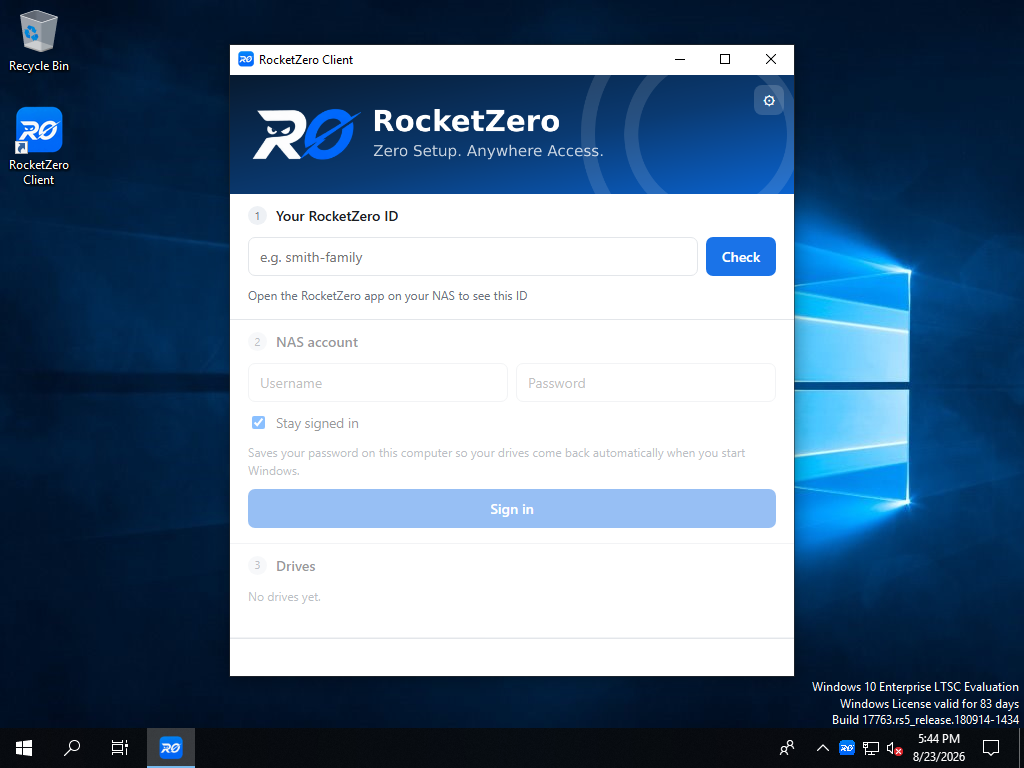Viewport: 1024px width, 768px height.
Task: Open the People icon in the taskbar
Action: tap(788, 748)
